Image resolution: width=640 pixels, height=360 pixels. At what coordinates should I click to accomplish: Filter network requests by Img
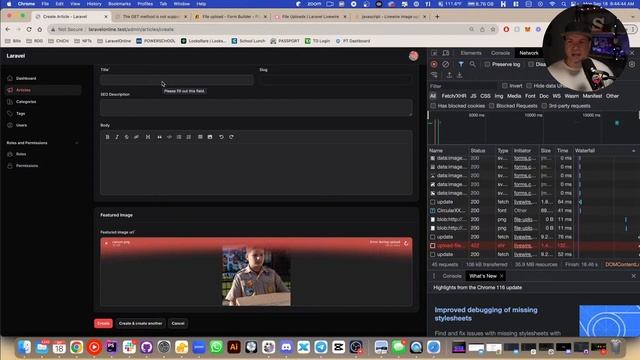[x=499, y=96]
